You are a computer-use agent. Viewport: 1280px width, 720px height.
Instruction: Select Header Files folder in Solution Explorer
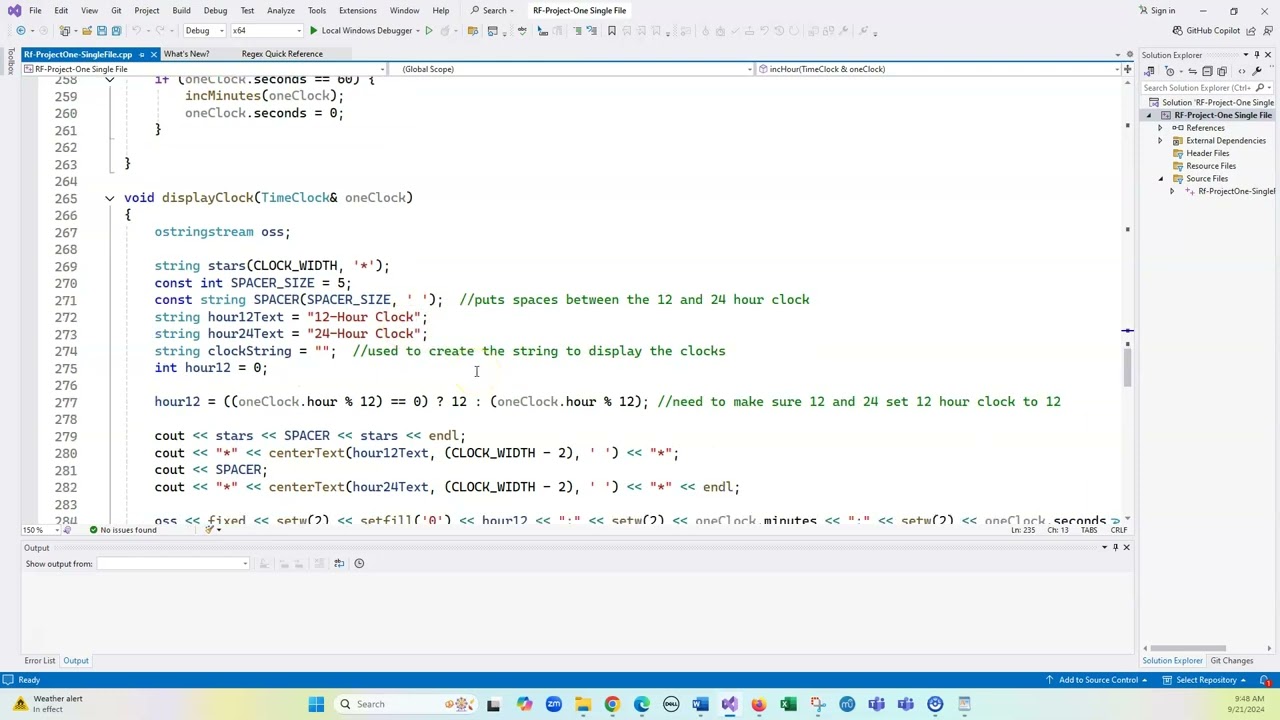(x=1207, y=153)
